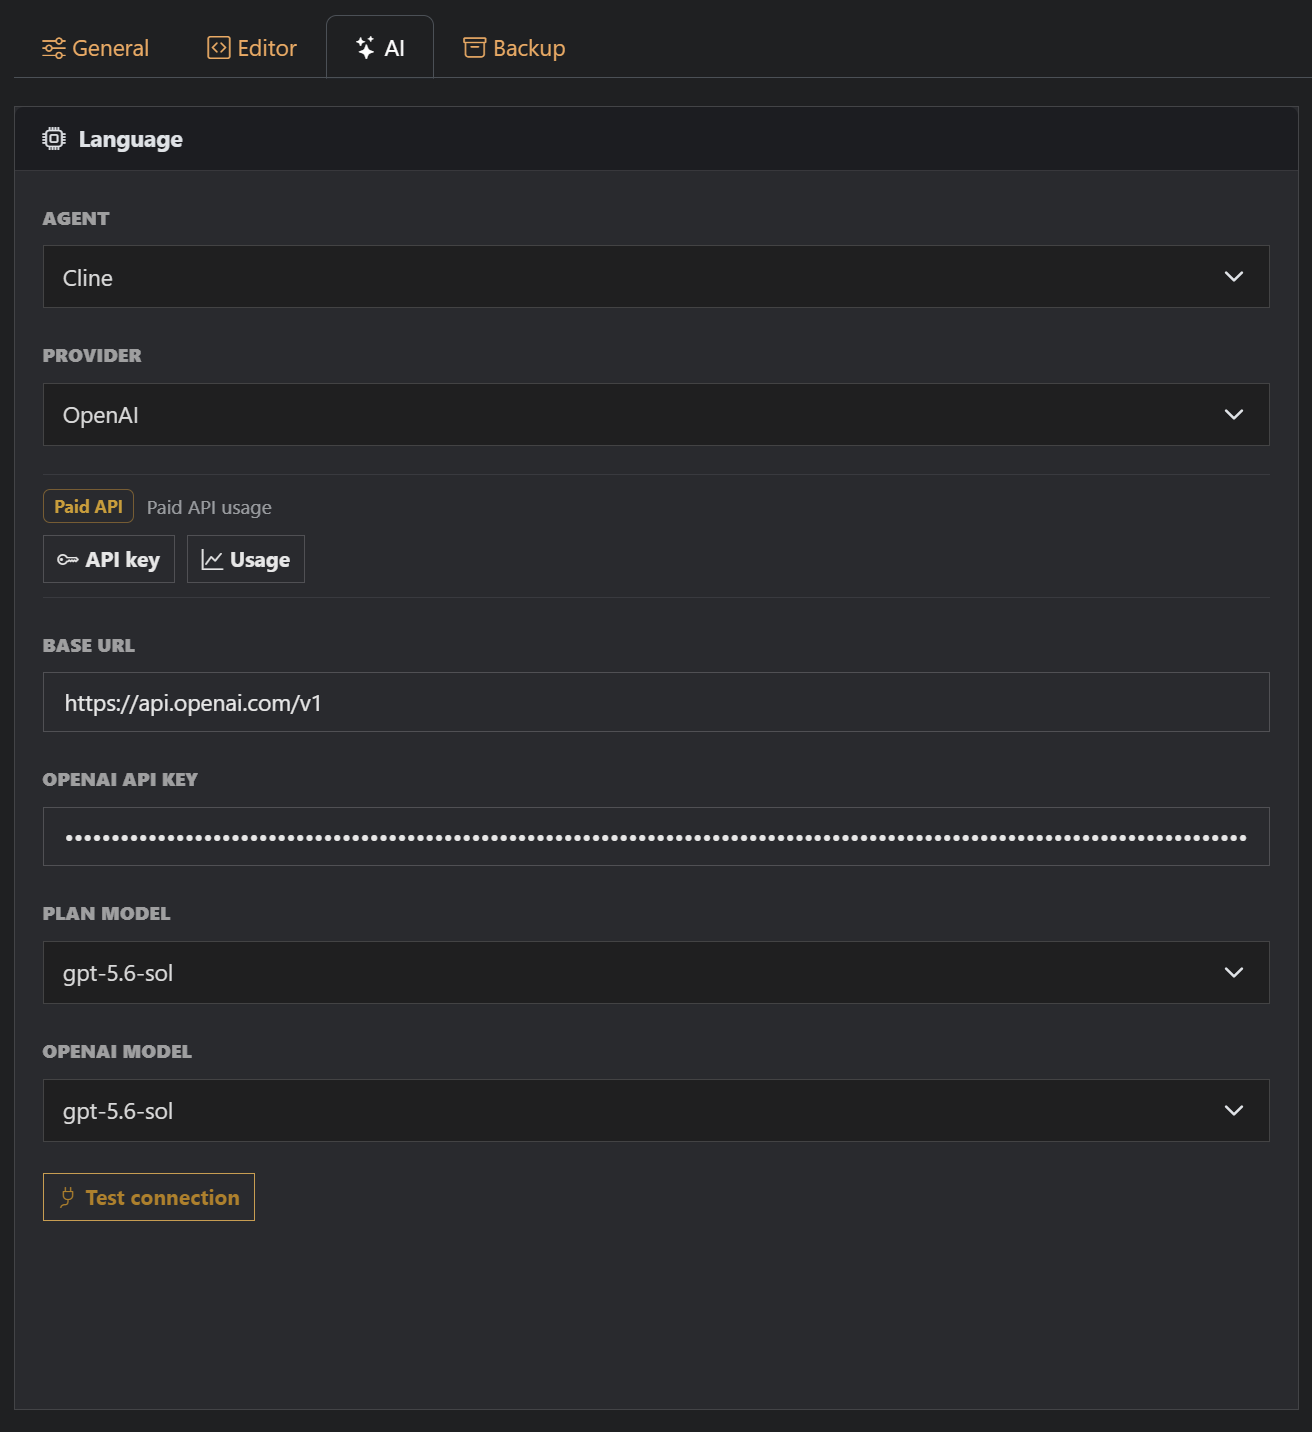Viewport: 1312px width, 1432px height.
Task: Click the BASE URL label
Action: [x=89, y=646]
